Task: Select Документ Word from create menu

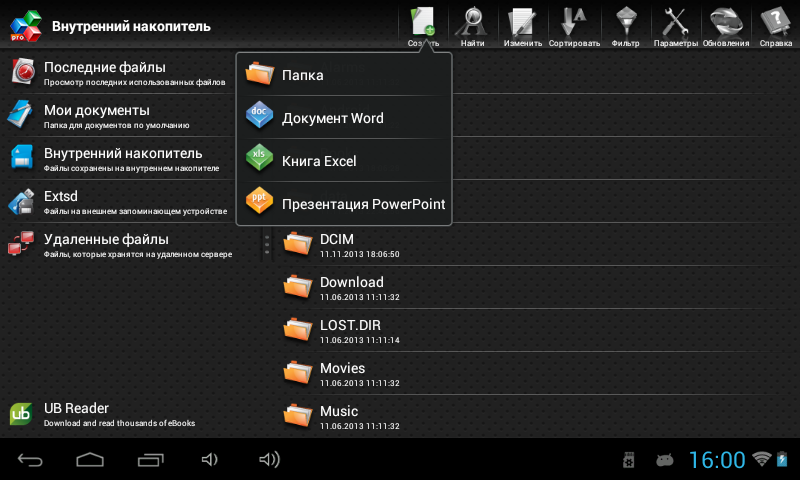Action: (344, 118)
